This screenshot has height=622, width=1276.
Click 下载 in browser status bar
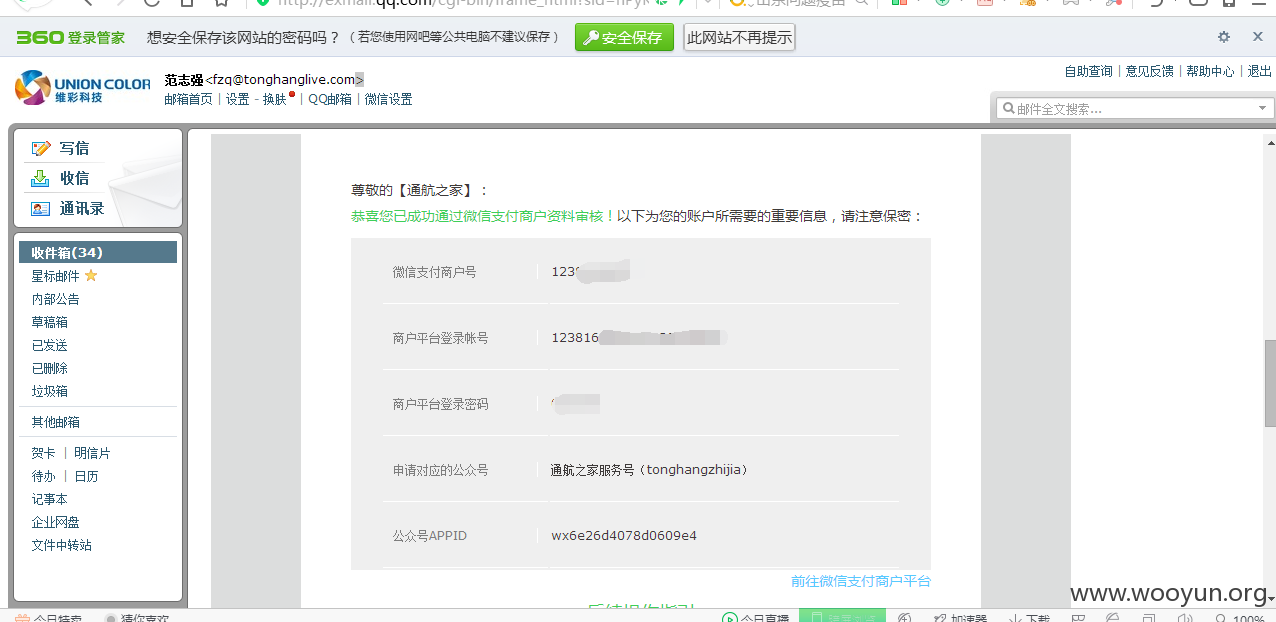click(x=1029, y=618)
